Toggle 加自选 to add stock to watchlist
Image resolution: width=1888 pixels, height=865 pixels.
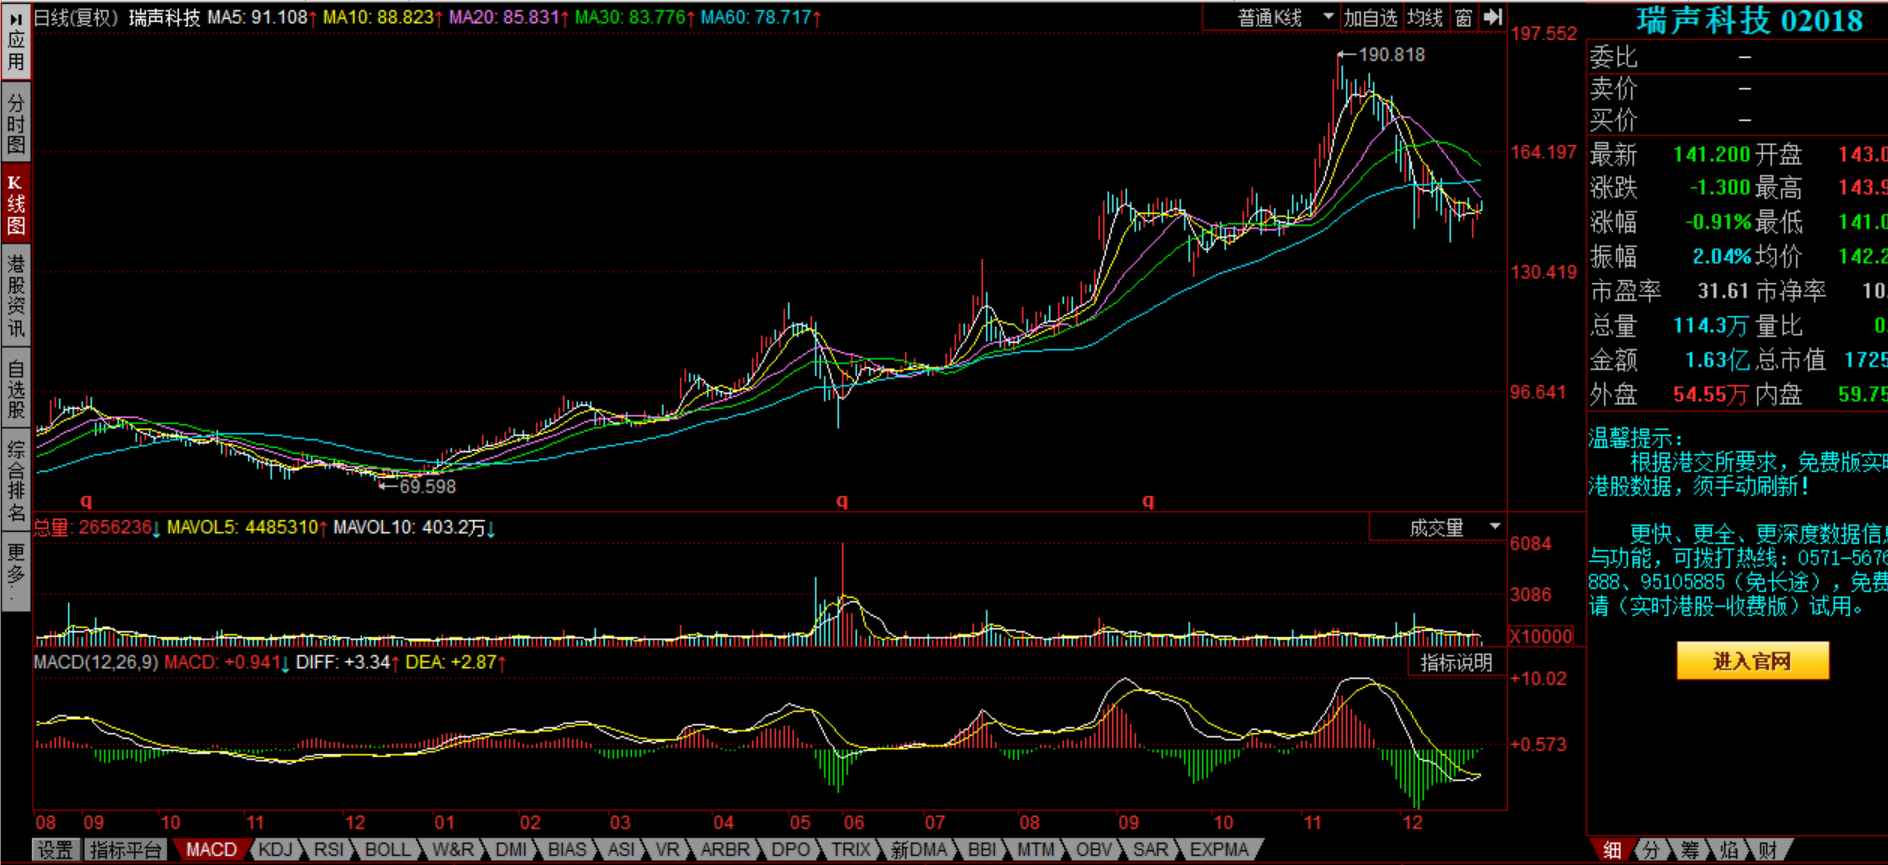coord(1370,18)
